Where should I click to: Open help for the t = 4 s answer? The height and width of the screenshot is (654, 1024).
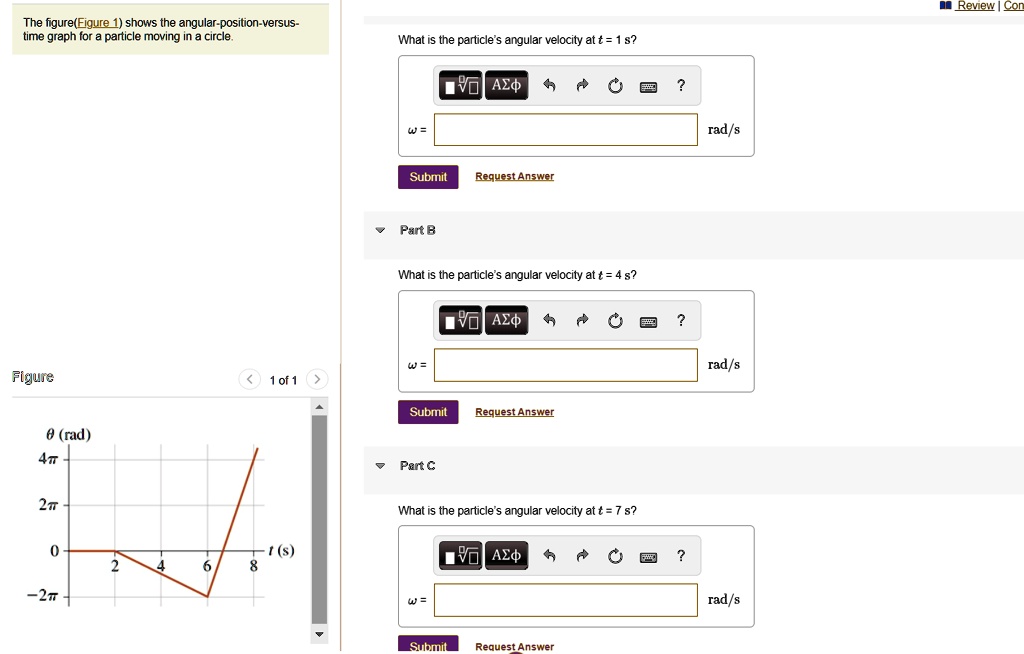(681, 321)
